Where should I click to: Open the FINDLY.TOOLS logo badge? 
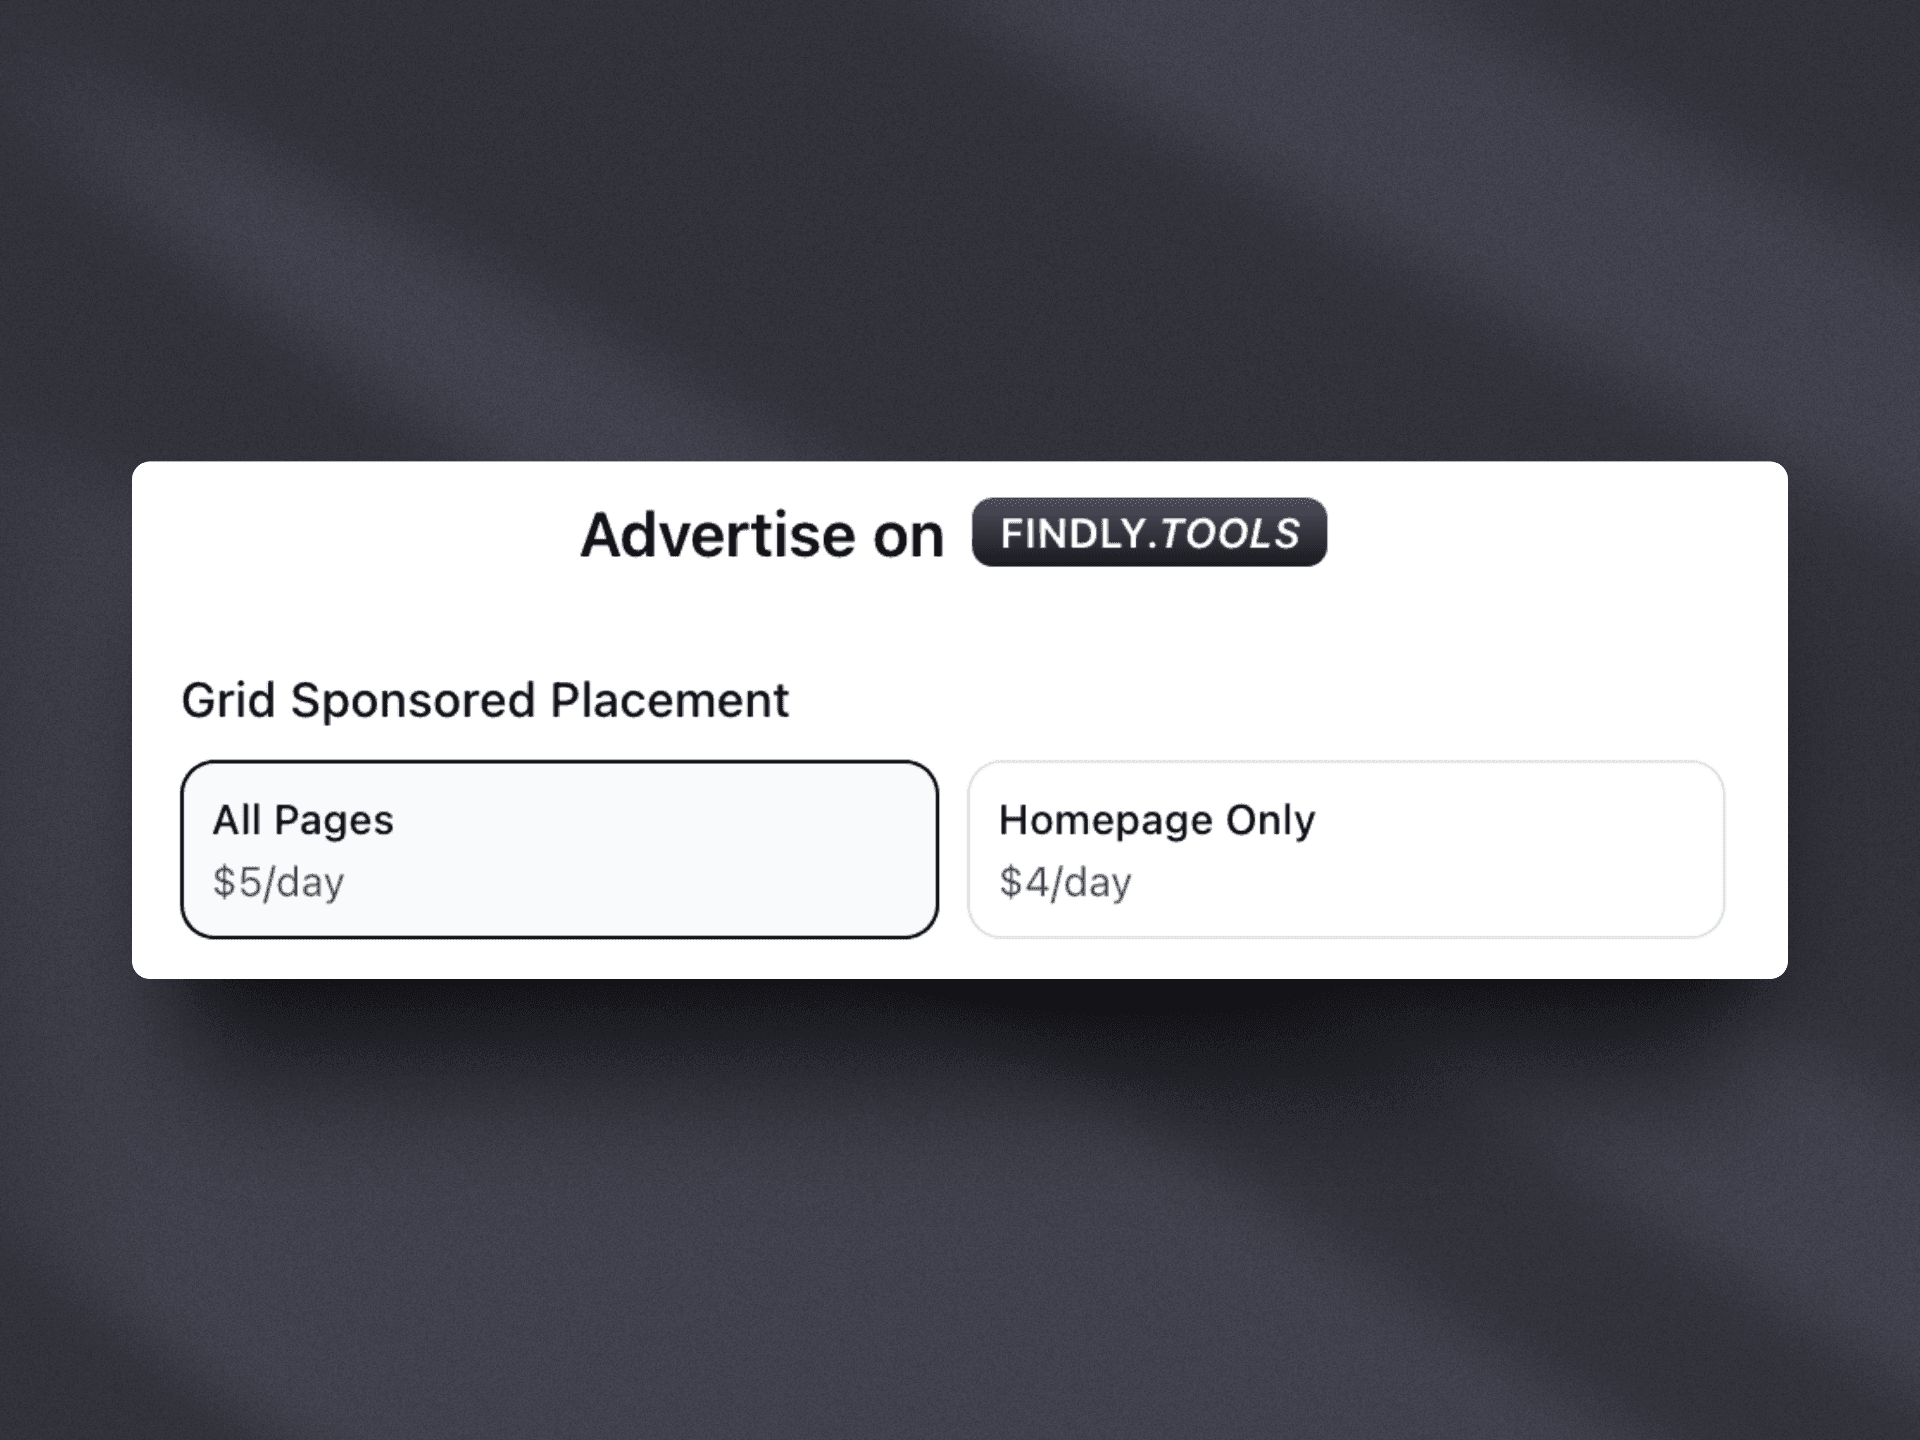pos(1149,532)
